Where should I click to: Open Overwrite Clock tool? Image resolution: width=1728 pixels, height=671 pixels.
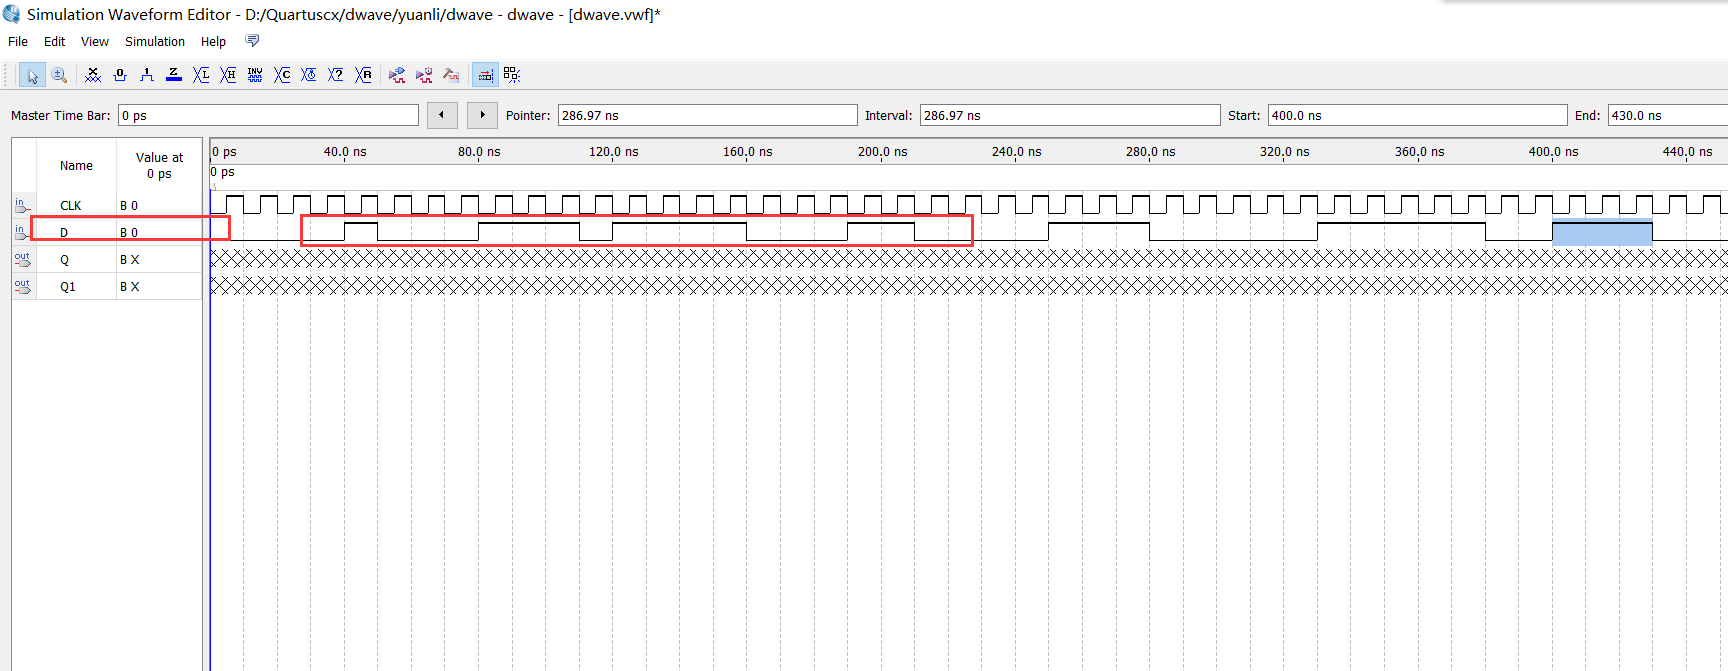(x=309, y=75)
